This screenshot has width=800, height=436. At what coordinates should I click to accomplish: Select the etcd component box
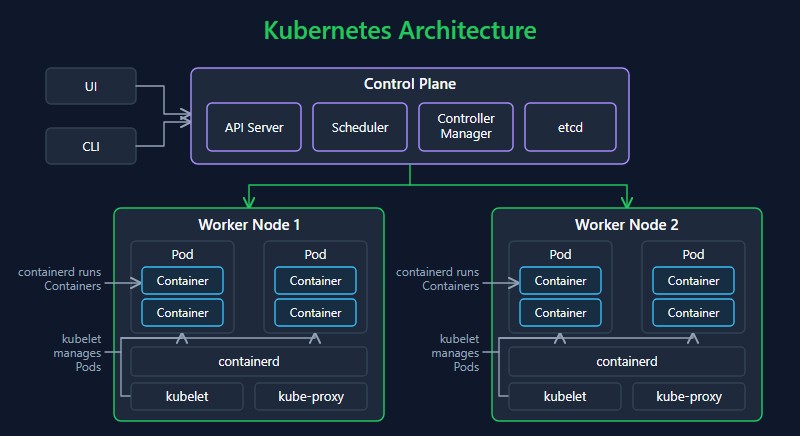(x=570, y=127)
